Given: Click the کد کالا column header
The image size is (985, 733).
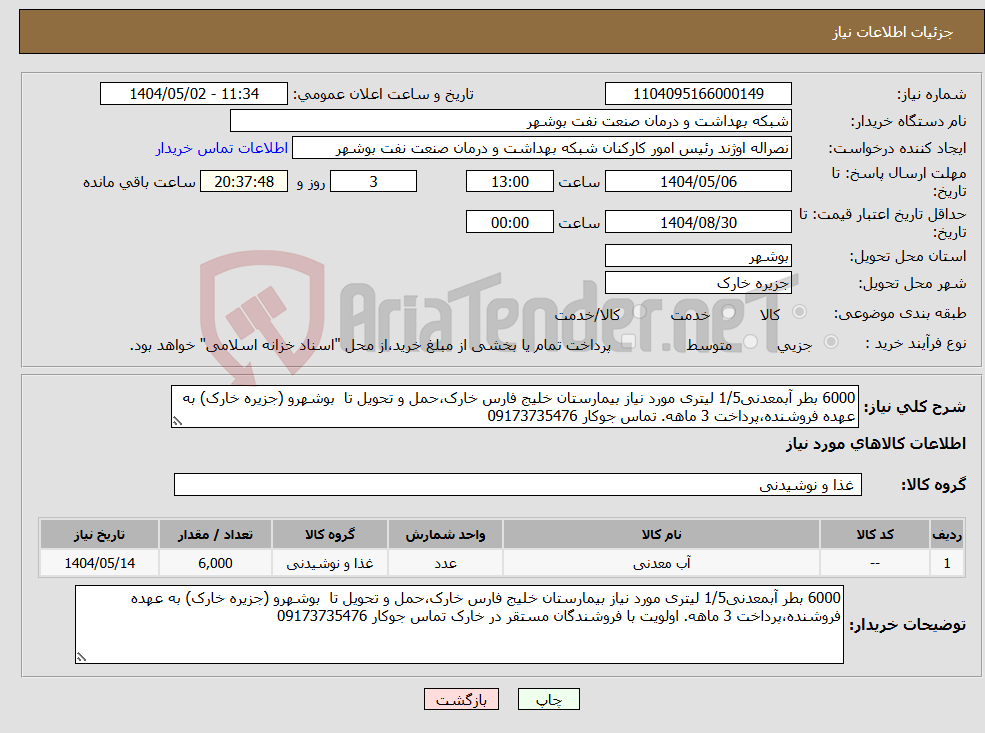Looking at the screenshot, I should pyautogui.click(x=874, y=535).
